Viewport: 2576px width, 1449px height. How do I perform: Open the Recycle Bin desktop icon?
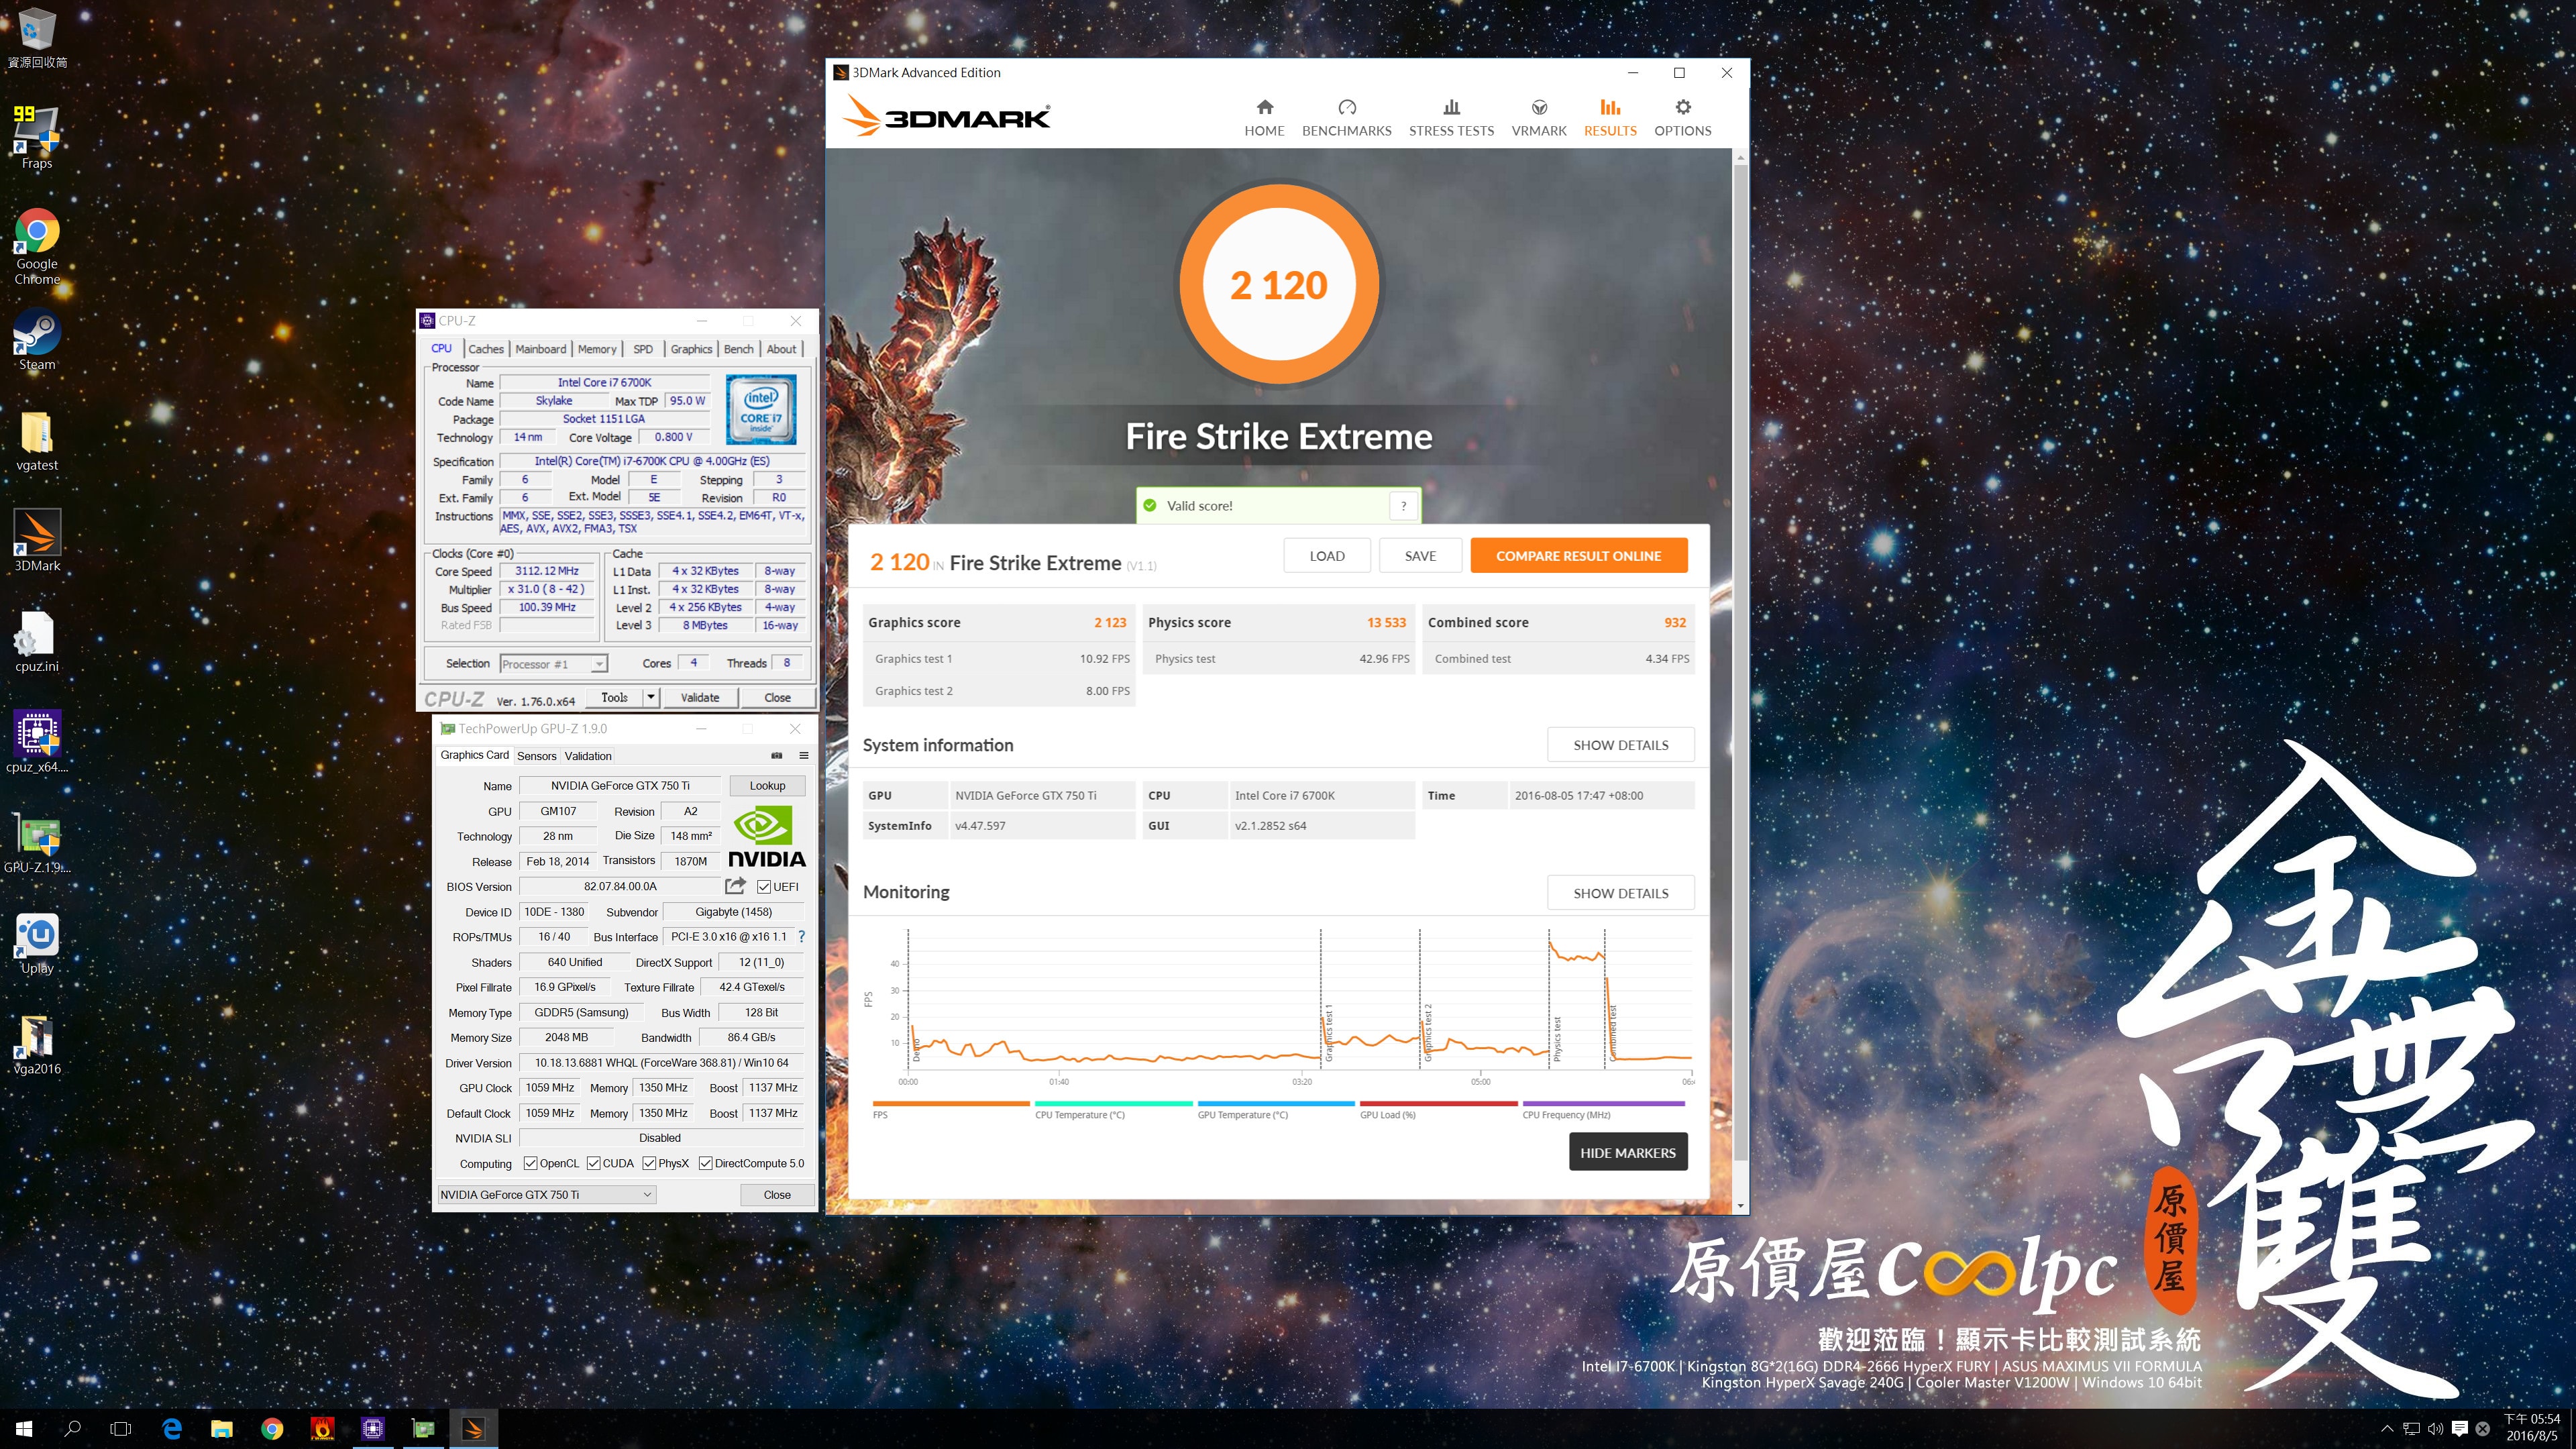click(37, 38)
